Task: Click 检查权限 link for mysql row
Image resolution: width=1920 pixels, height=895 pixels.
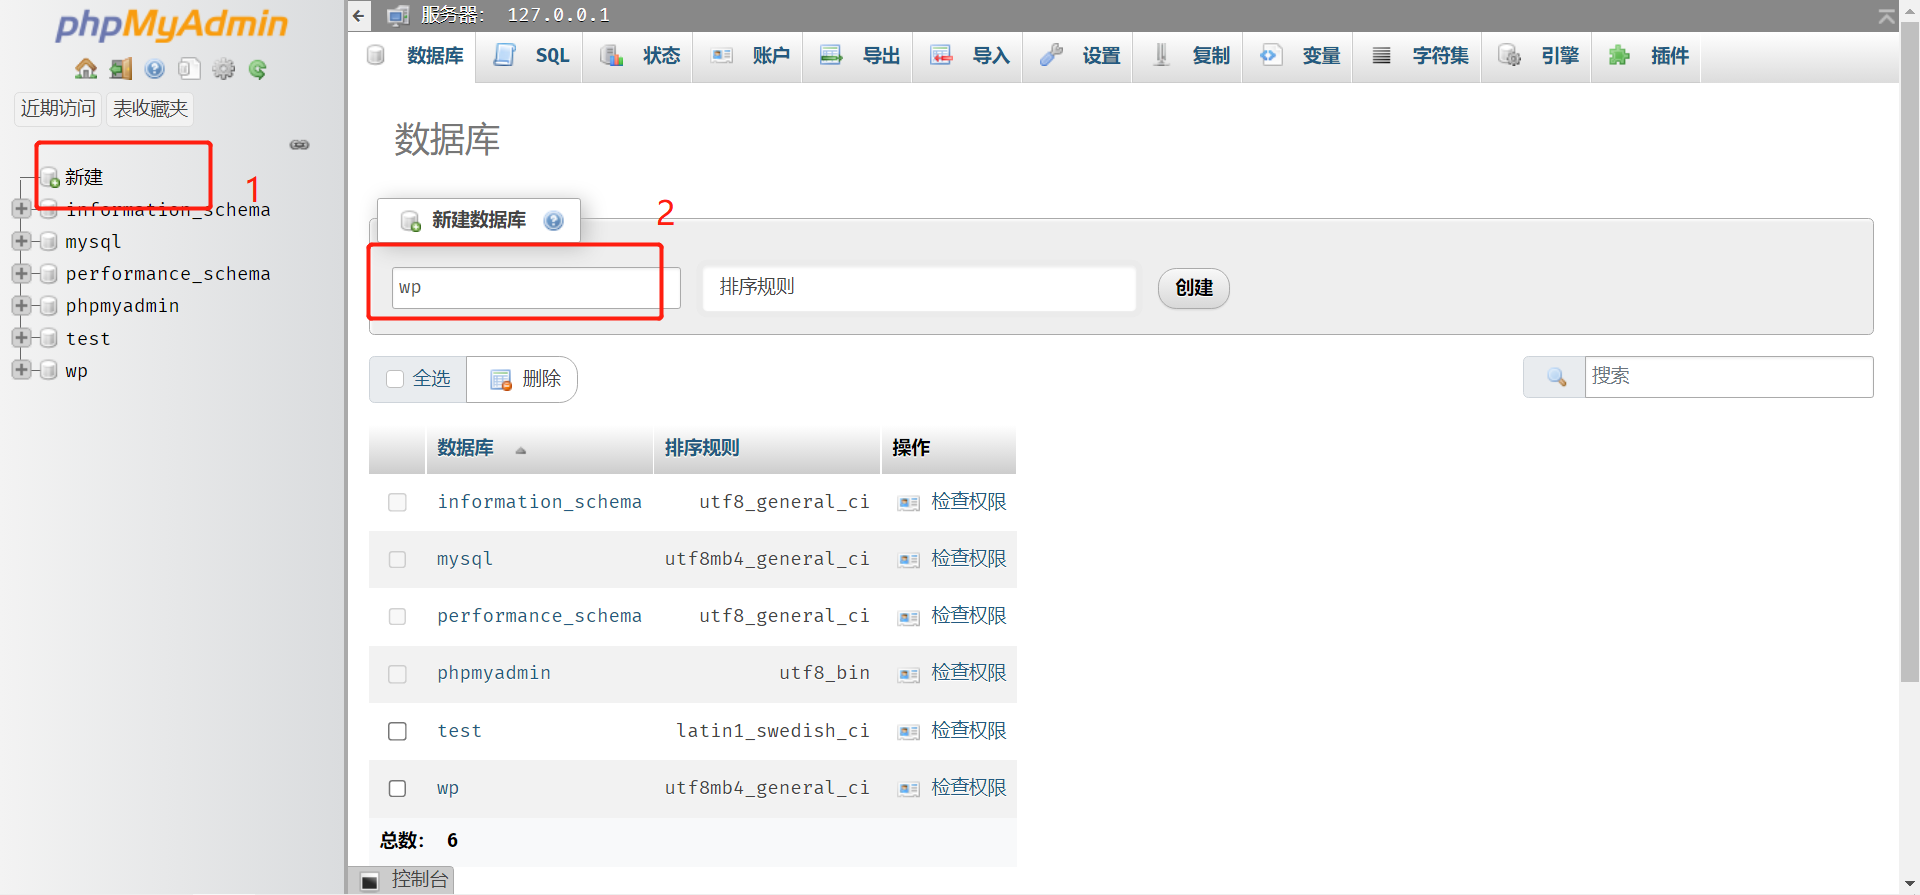Action: click(x=967, y=558)
